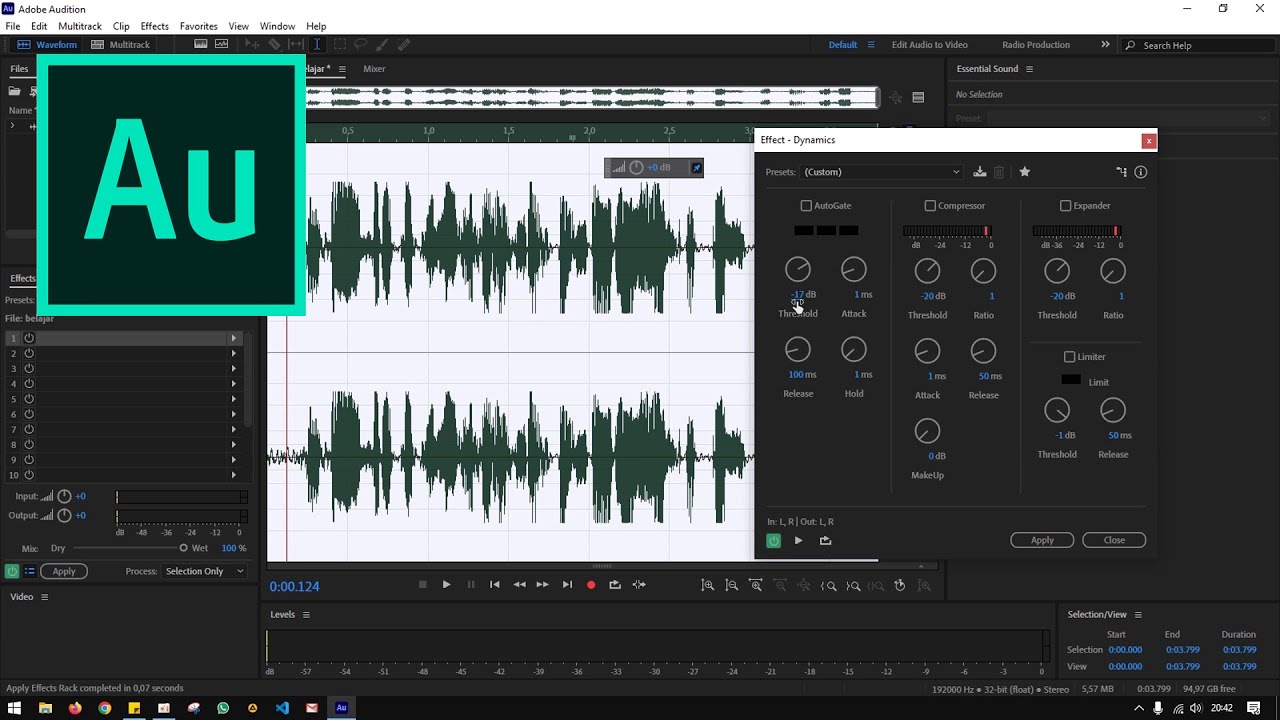Screen dimensions: 1280x720
Task: Open the Favorites menu
Action: tap(198, 26)
